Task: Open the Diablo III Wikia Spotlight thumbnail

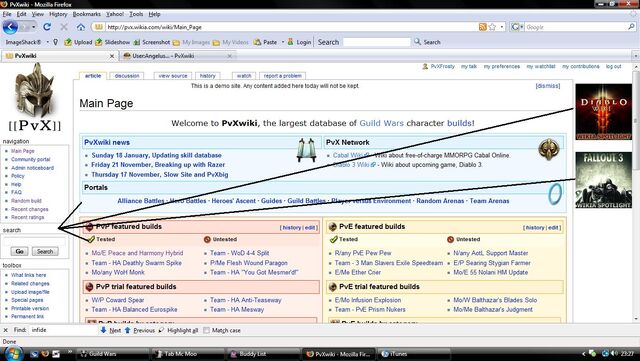Action: [x=603, y=112]
